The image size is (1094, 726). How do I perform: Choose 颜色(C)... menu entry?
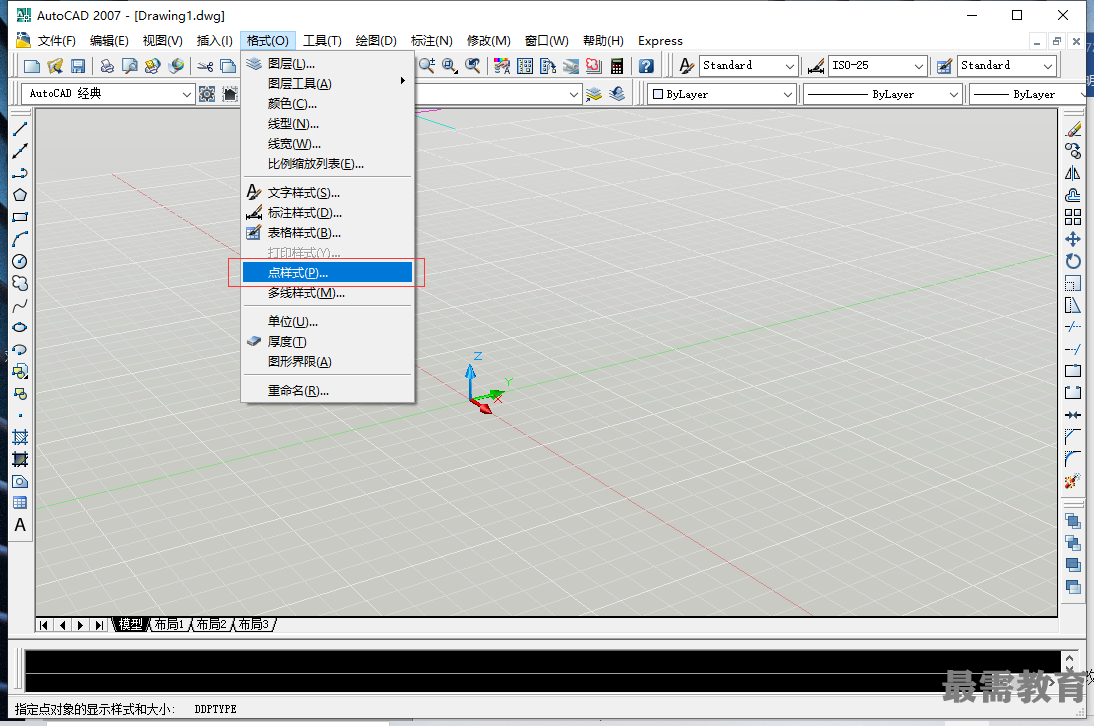(328, 104)
